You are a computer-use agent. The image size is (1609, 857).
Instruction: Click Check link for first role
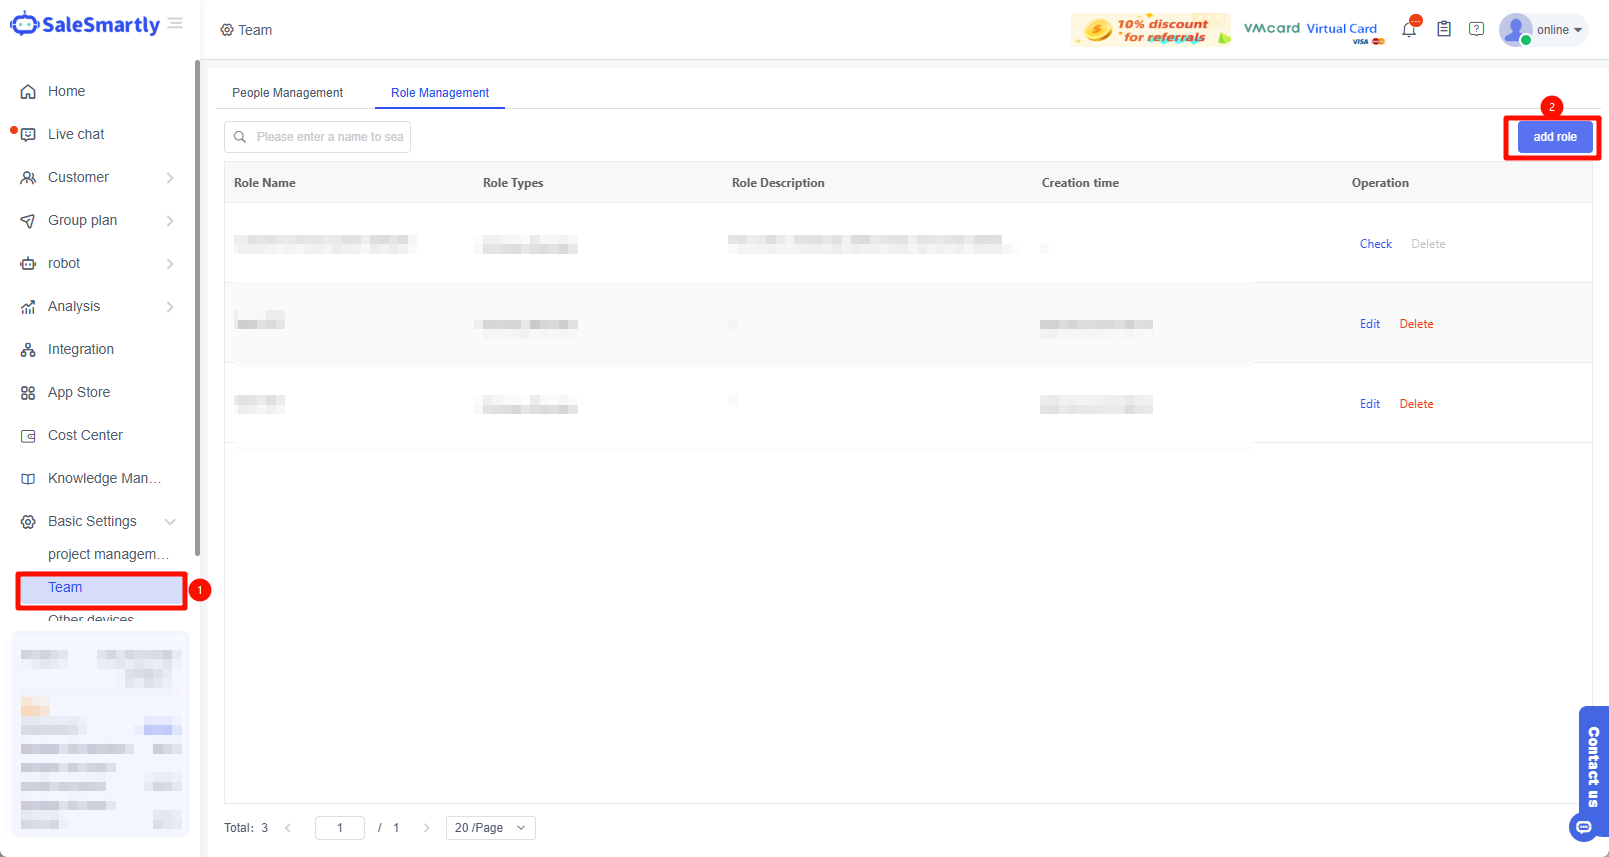point(1375,244)
